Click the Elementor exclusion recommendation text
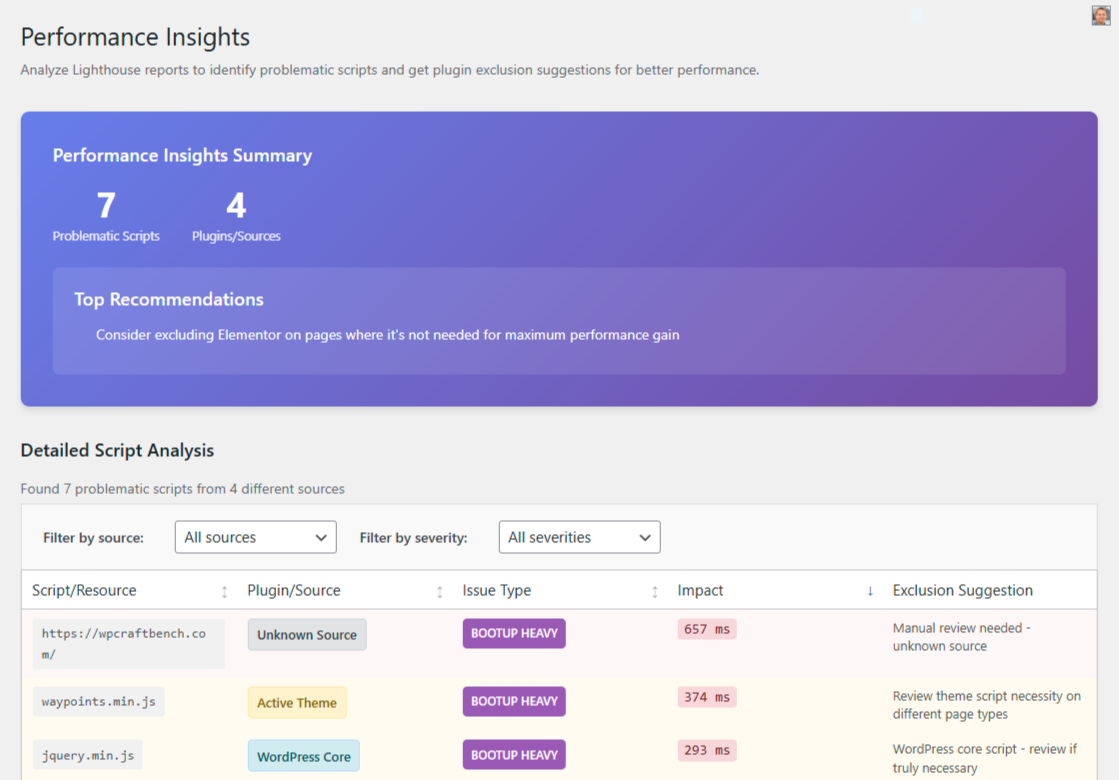This screenshot has height=780, width=1119. click(x=387, y=335)
